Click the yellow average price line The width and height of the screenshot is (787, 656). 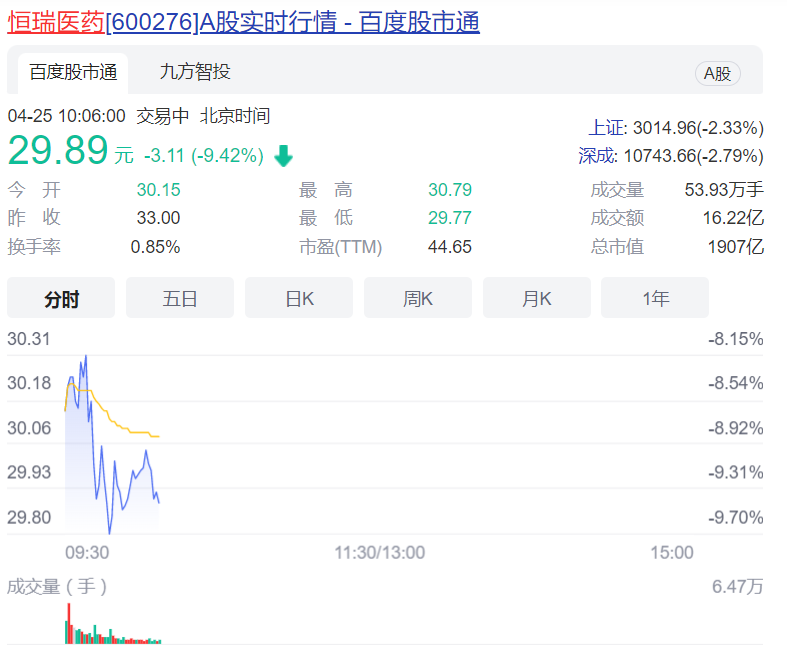[x=125, y=427]
